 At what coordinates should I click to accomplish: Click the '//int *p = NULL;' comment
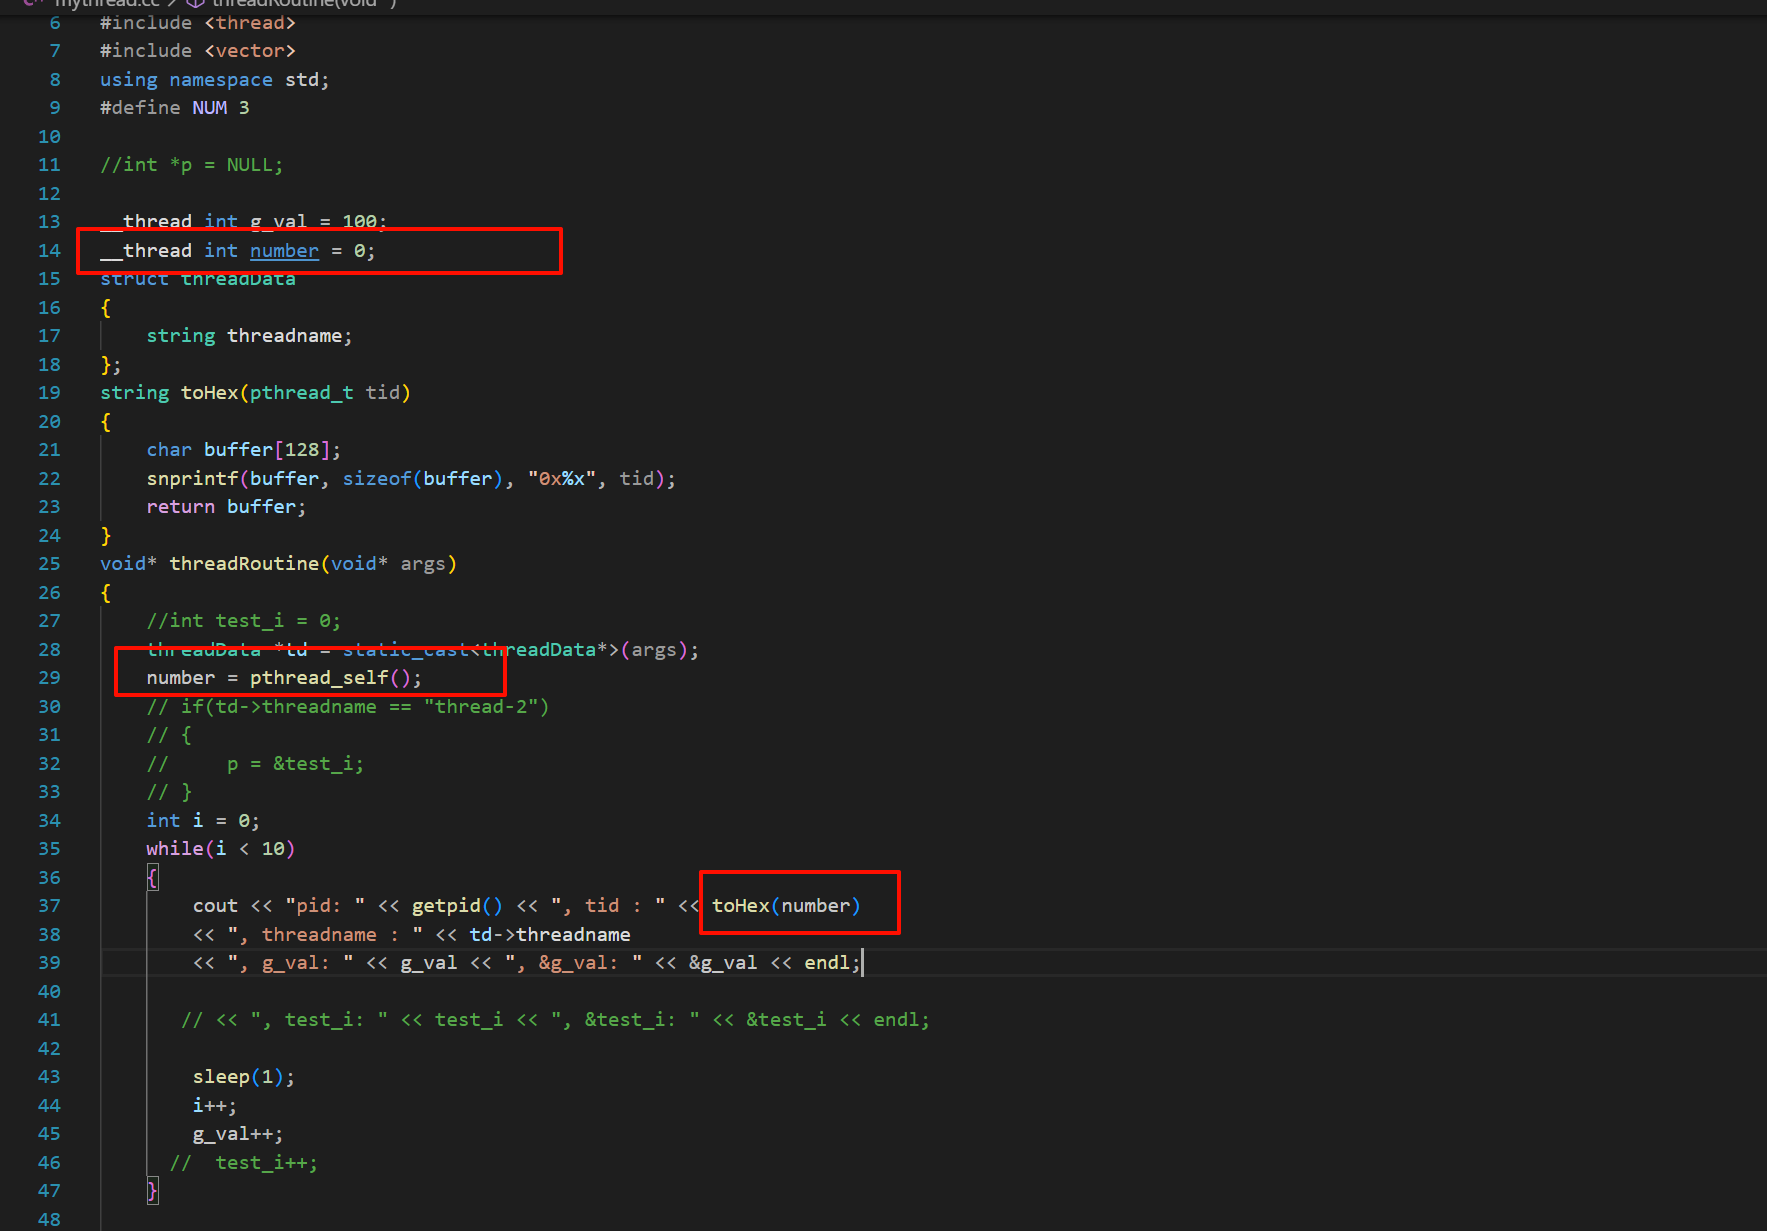(191, 165)
